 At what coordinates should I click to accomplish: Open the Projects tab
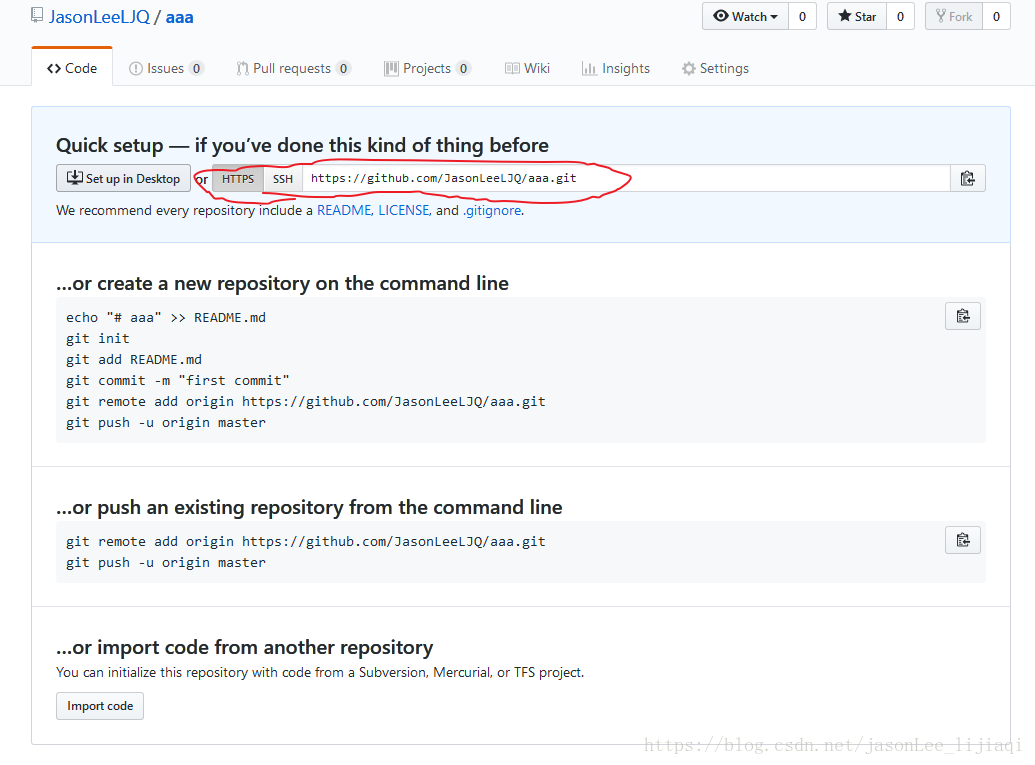(427, 68)
